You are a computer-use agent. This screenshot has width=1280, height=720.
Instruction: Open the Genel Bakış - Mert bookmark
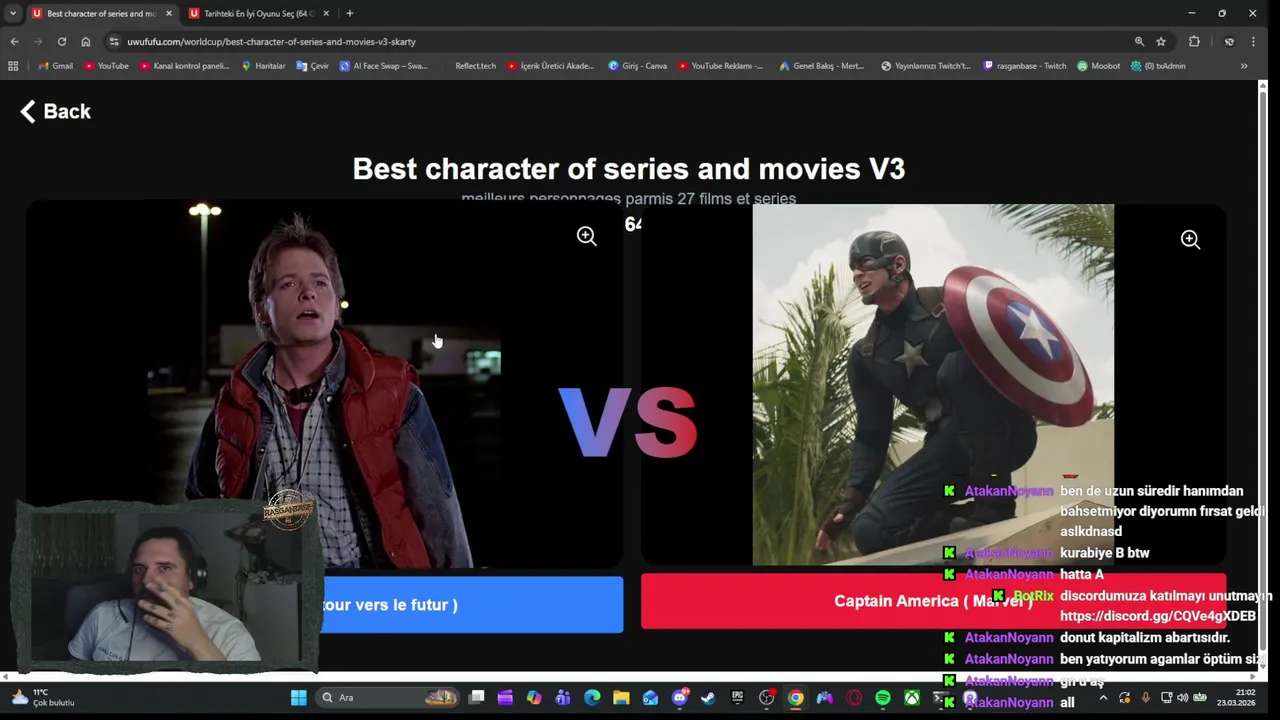(x=821, y=66)
